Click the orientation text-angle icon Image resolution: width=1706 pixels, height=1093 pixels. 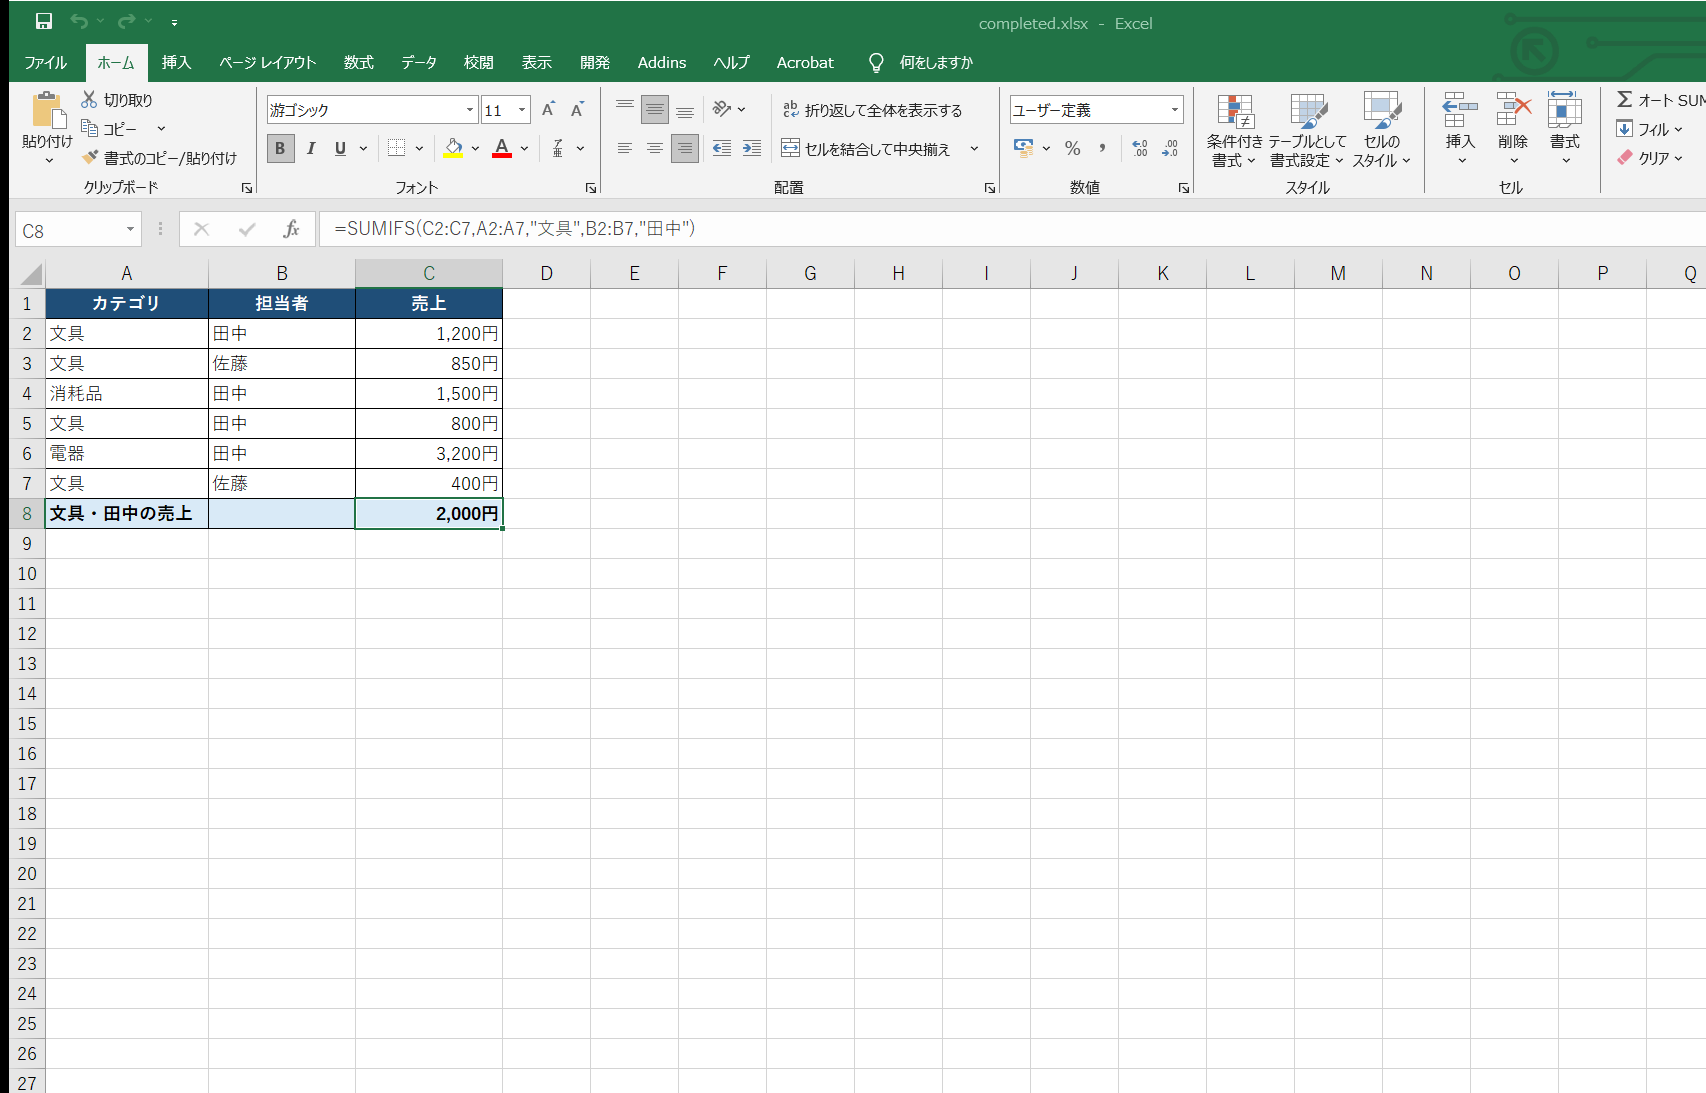click(722, 109)
